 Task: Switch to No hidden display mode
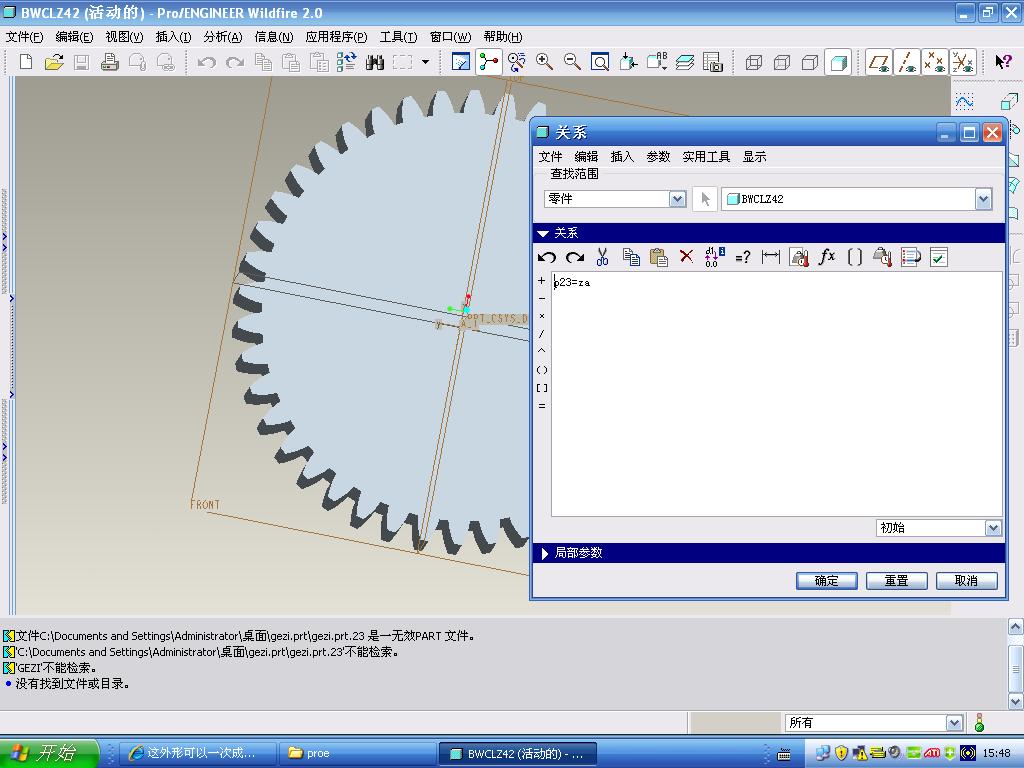click(x=810, y=62)
